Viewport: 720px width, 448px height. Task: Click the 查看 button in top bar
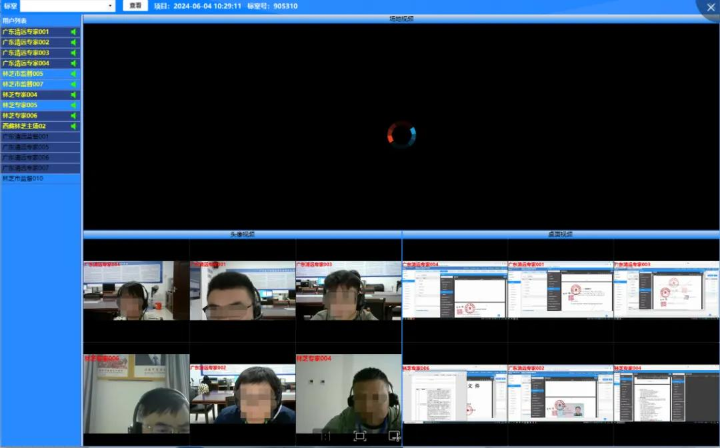click(x=135, y=6)
